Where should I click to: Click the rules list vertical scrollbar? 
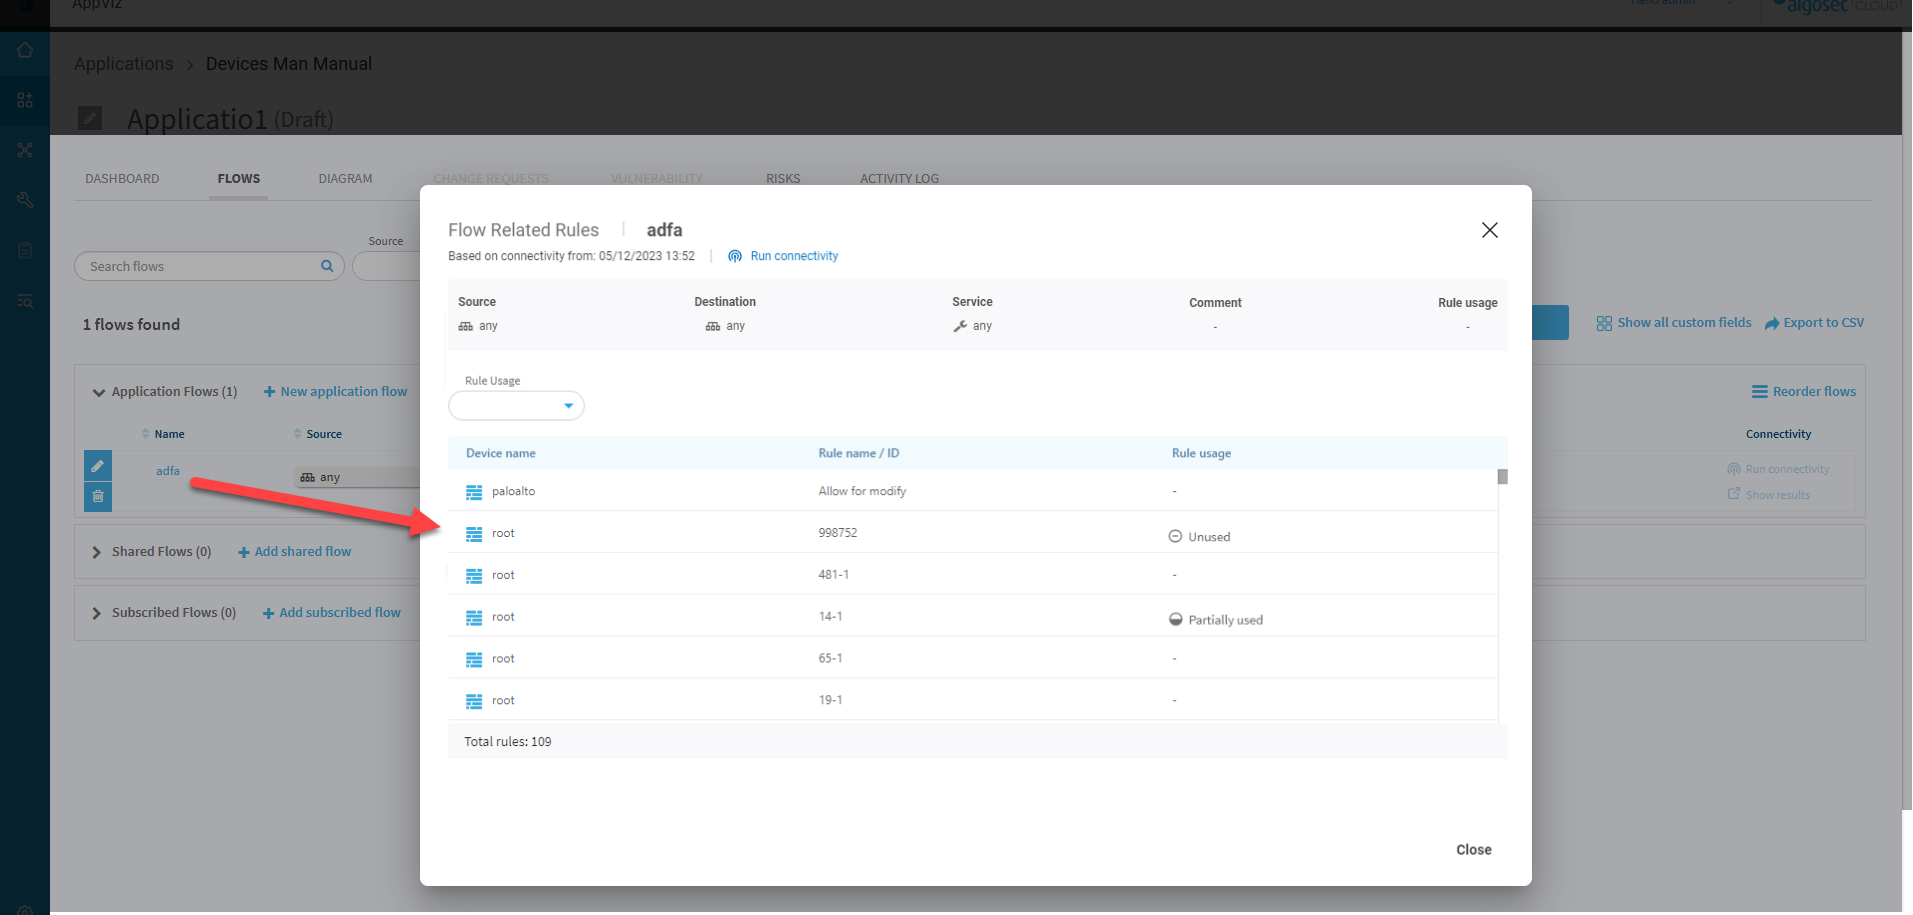coord(1502,477)
